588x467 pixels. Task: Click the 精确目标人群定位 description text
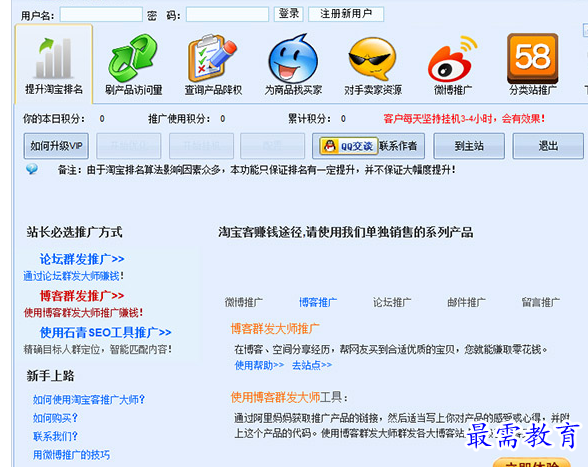pyautogui.click(x=98, y=350)
